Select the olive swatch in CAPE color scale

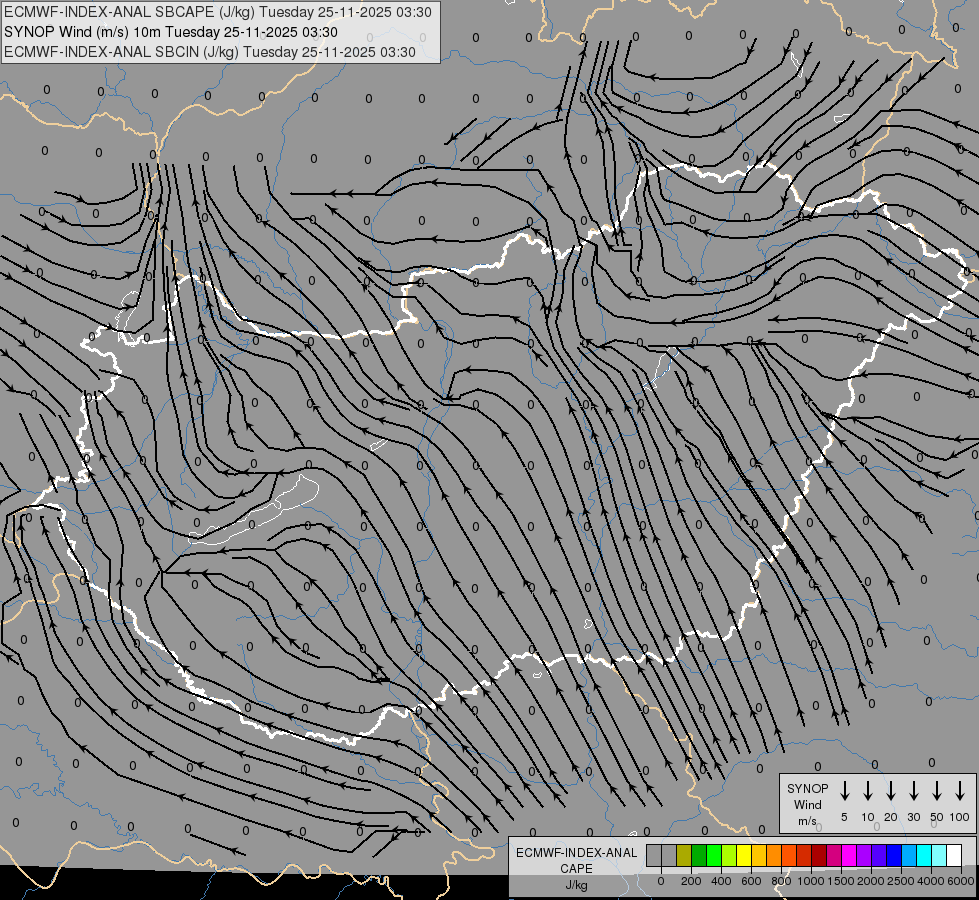pyautogui.click(x=684, y=855)
